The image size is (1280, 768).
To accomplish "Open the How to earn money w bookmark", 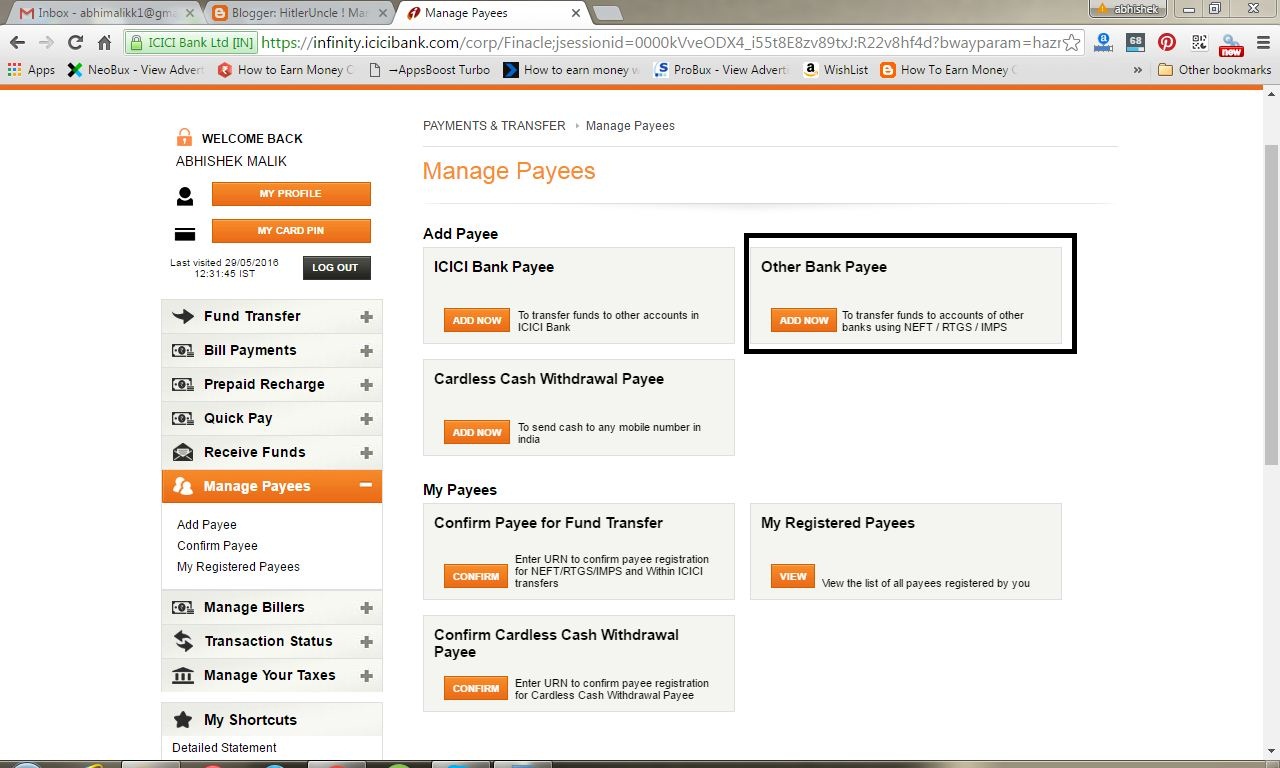I will [573, 70].
